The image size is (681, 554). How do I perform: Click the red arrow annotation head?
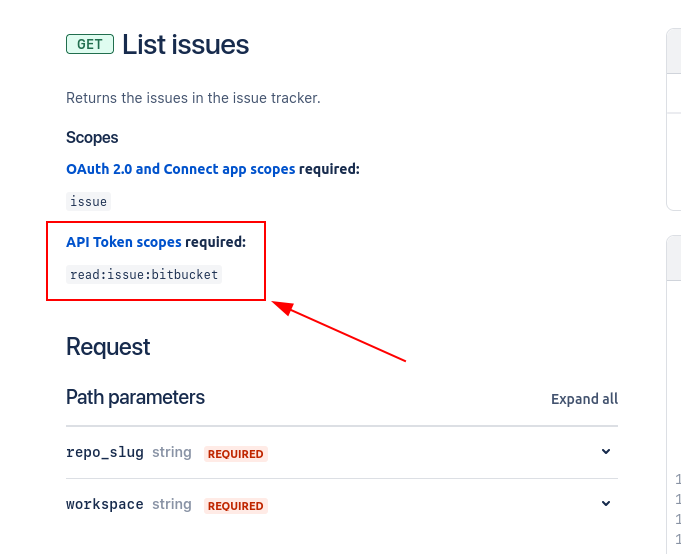[283, 307]
